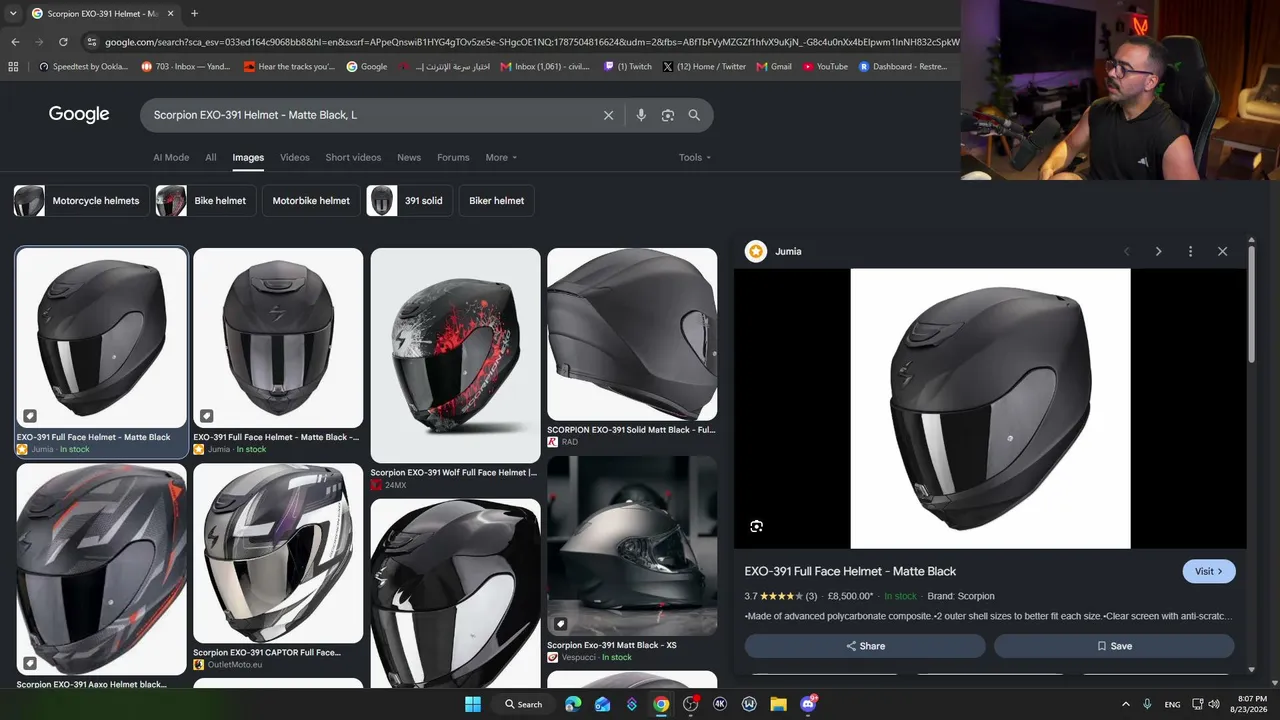The width and height of the screenshot is (1280, 720).
Task: Click the large helmet image in preview
Action: coord(990,408)
